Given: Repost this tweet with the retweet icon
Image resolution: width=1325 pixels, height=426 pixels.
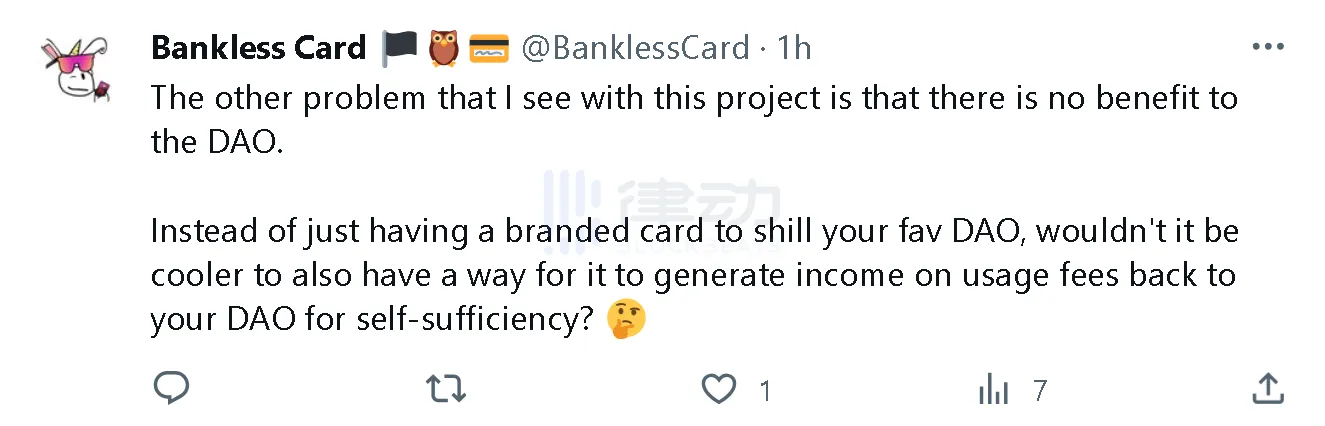Looking at the screenshot, I should [446, 388].
